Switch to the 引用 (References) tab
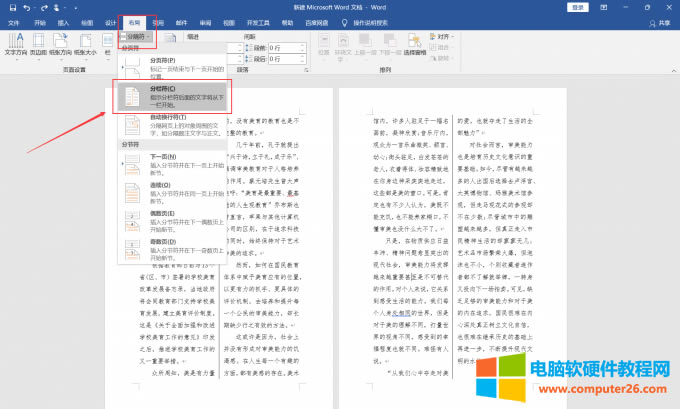Image resolution: width=680 pixels, height=409 pixels. tap(157, 20)
